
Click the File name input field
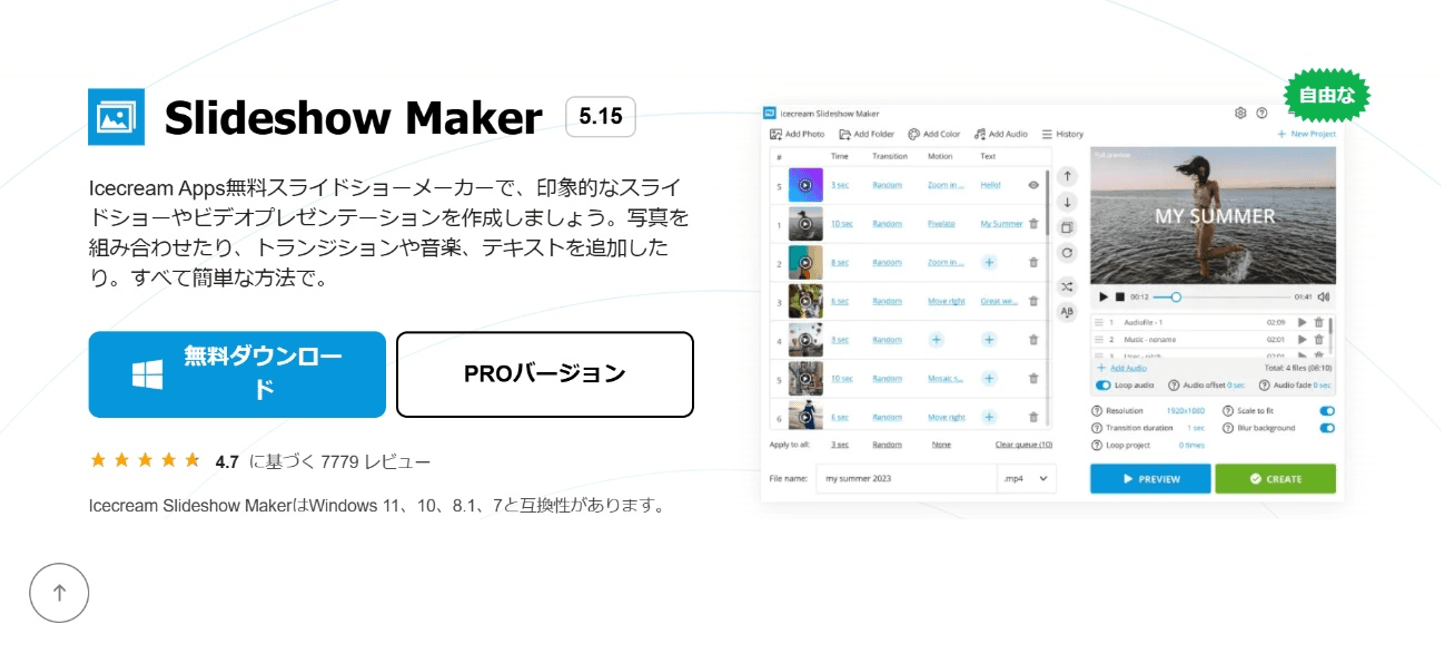[x=907, y=479]
